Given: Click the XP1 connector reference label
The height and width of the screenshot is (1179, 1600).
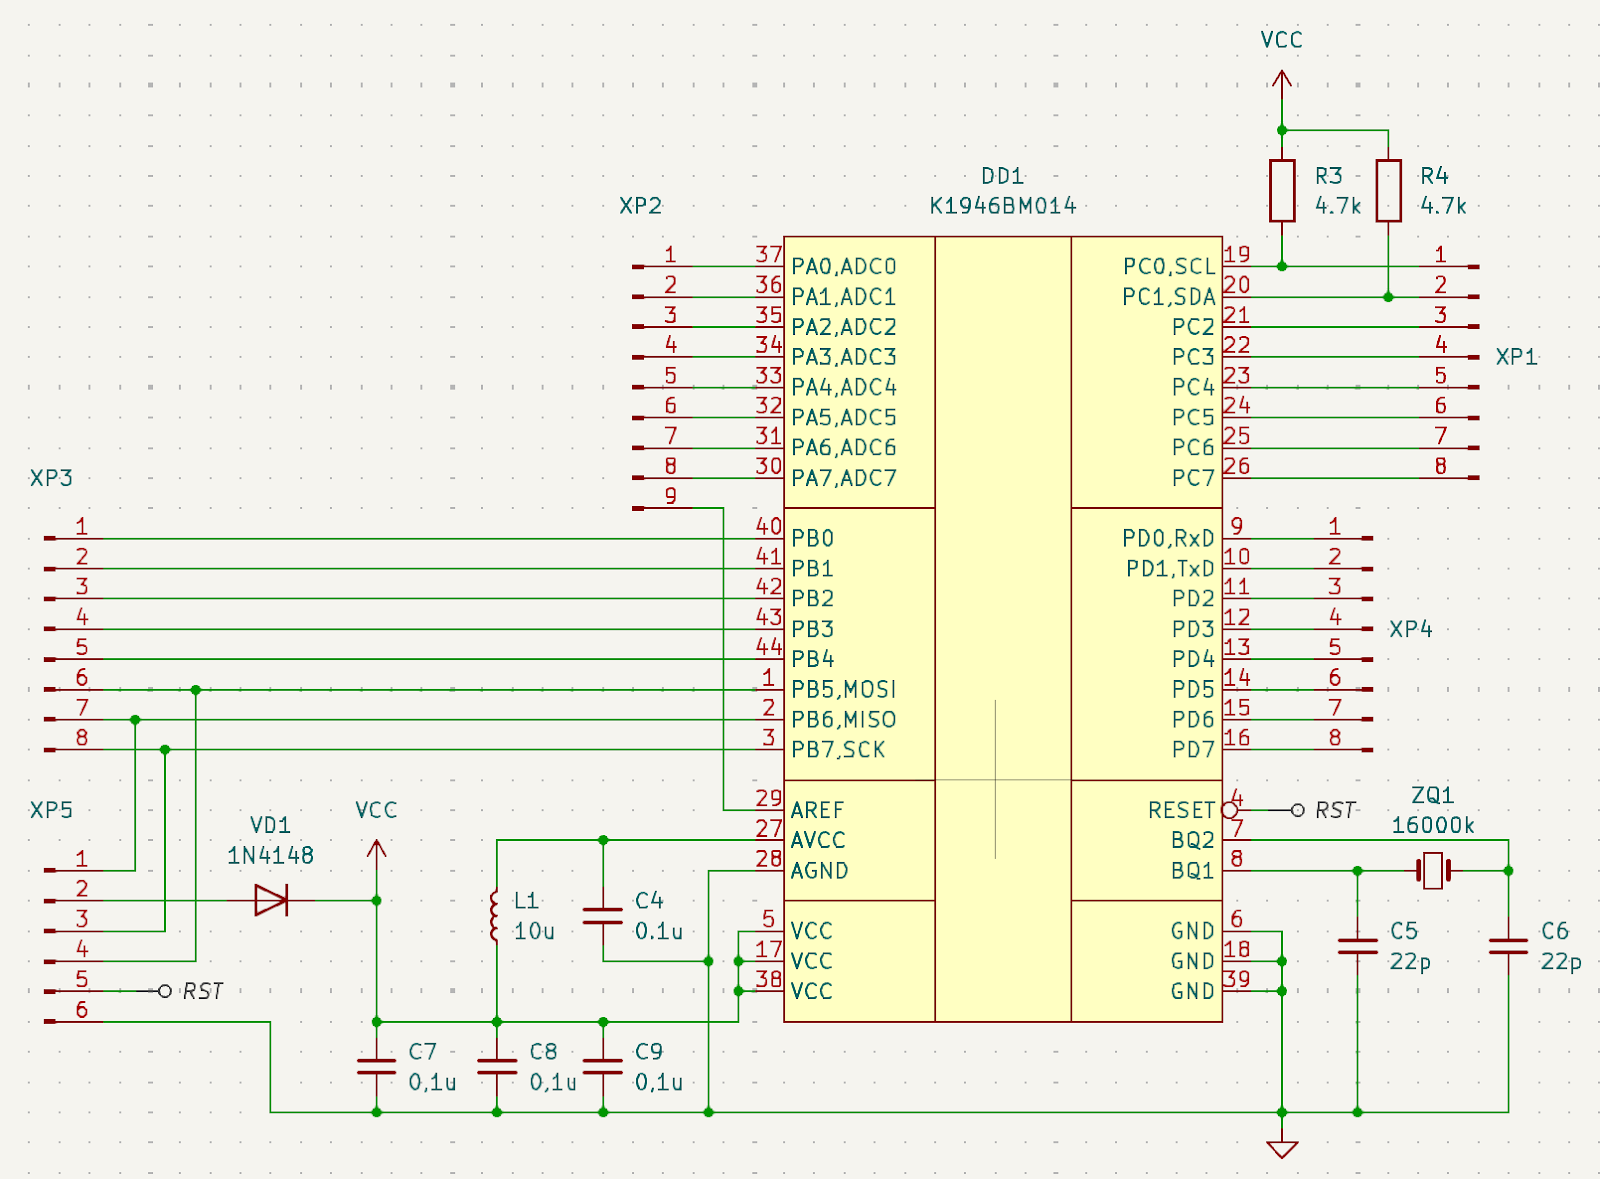Looking at the screenshot, I should 1516,357.
